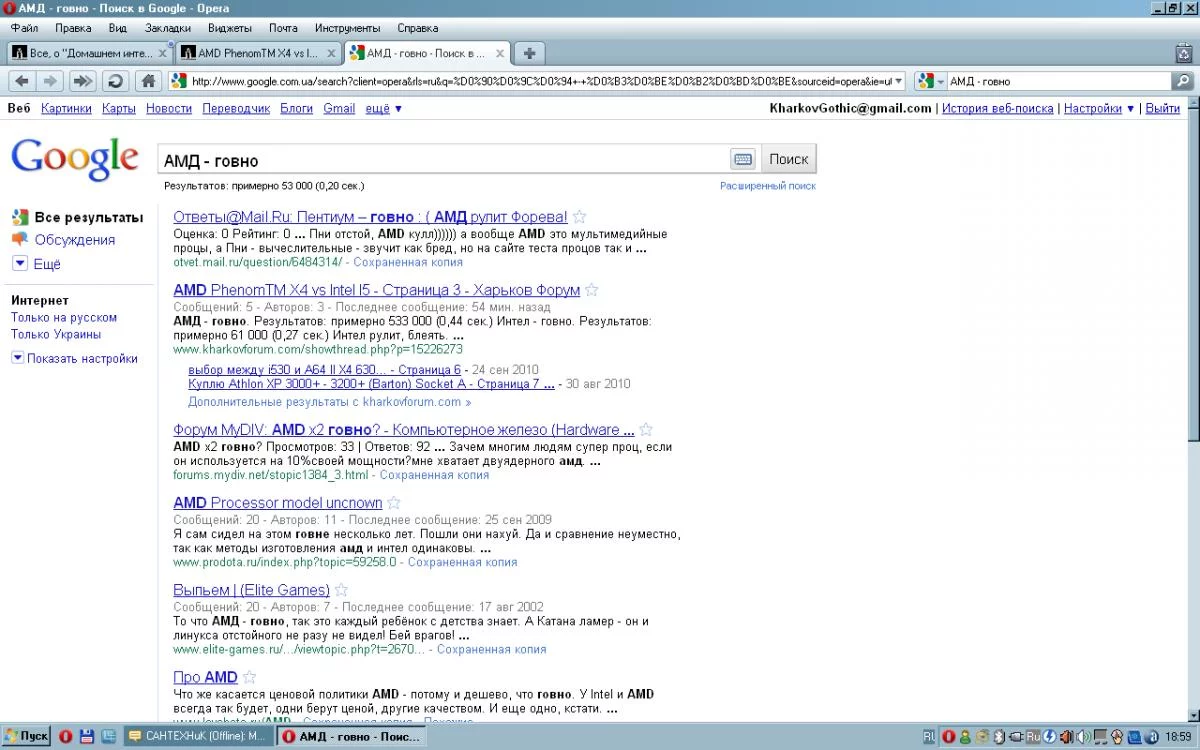Image resolution: width=1200 pixels, height=750 pixels.
Task: Open the closed tabs trash icon
Action: [x=1183, y=53]
